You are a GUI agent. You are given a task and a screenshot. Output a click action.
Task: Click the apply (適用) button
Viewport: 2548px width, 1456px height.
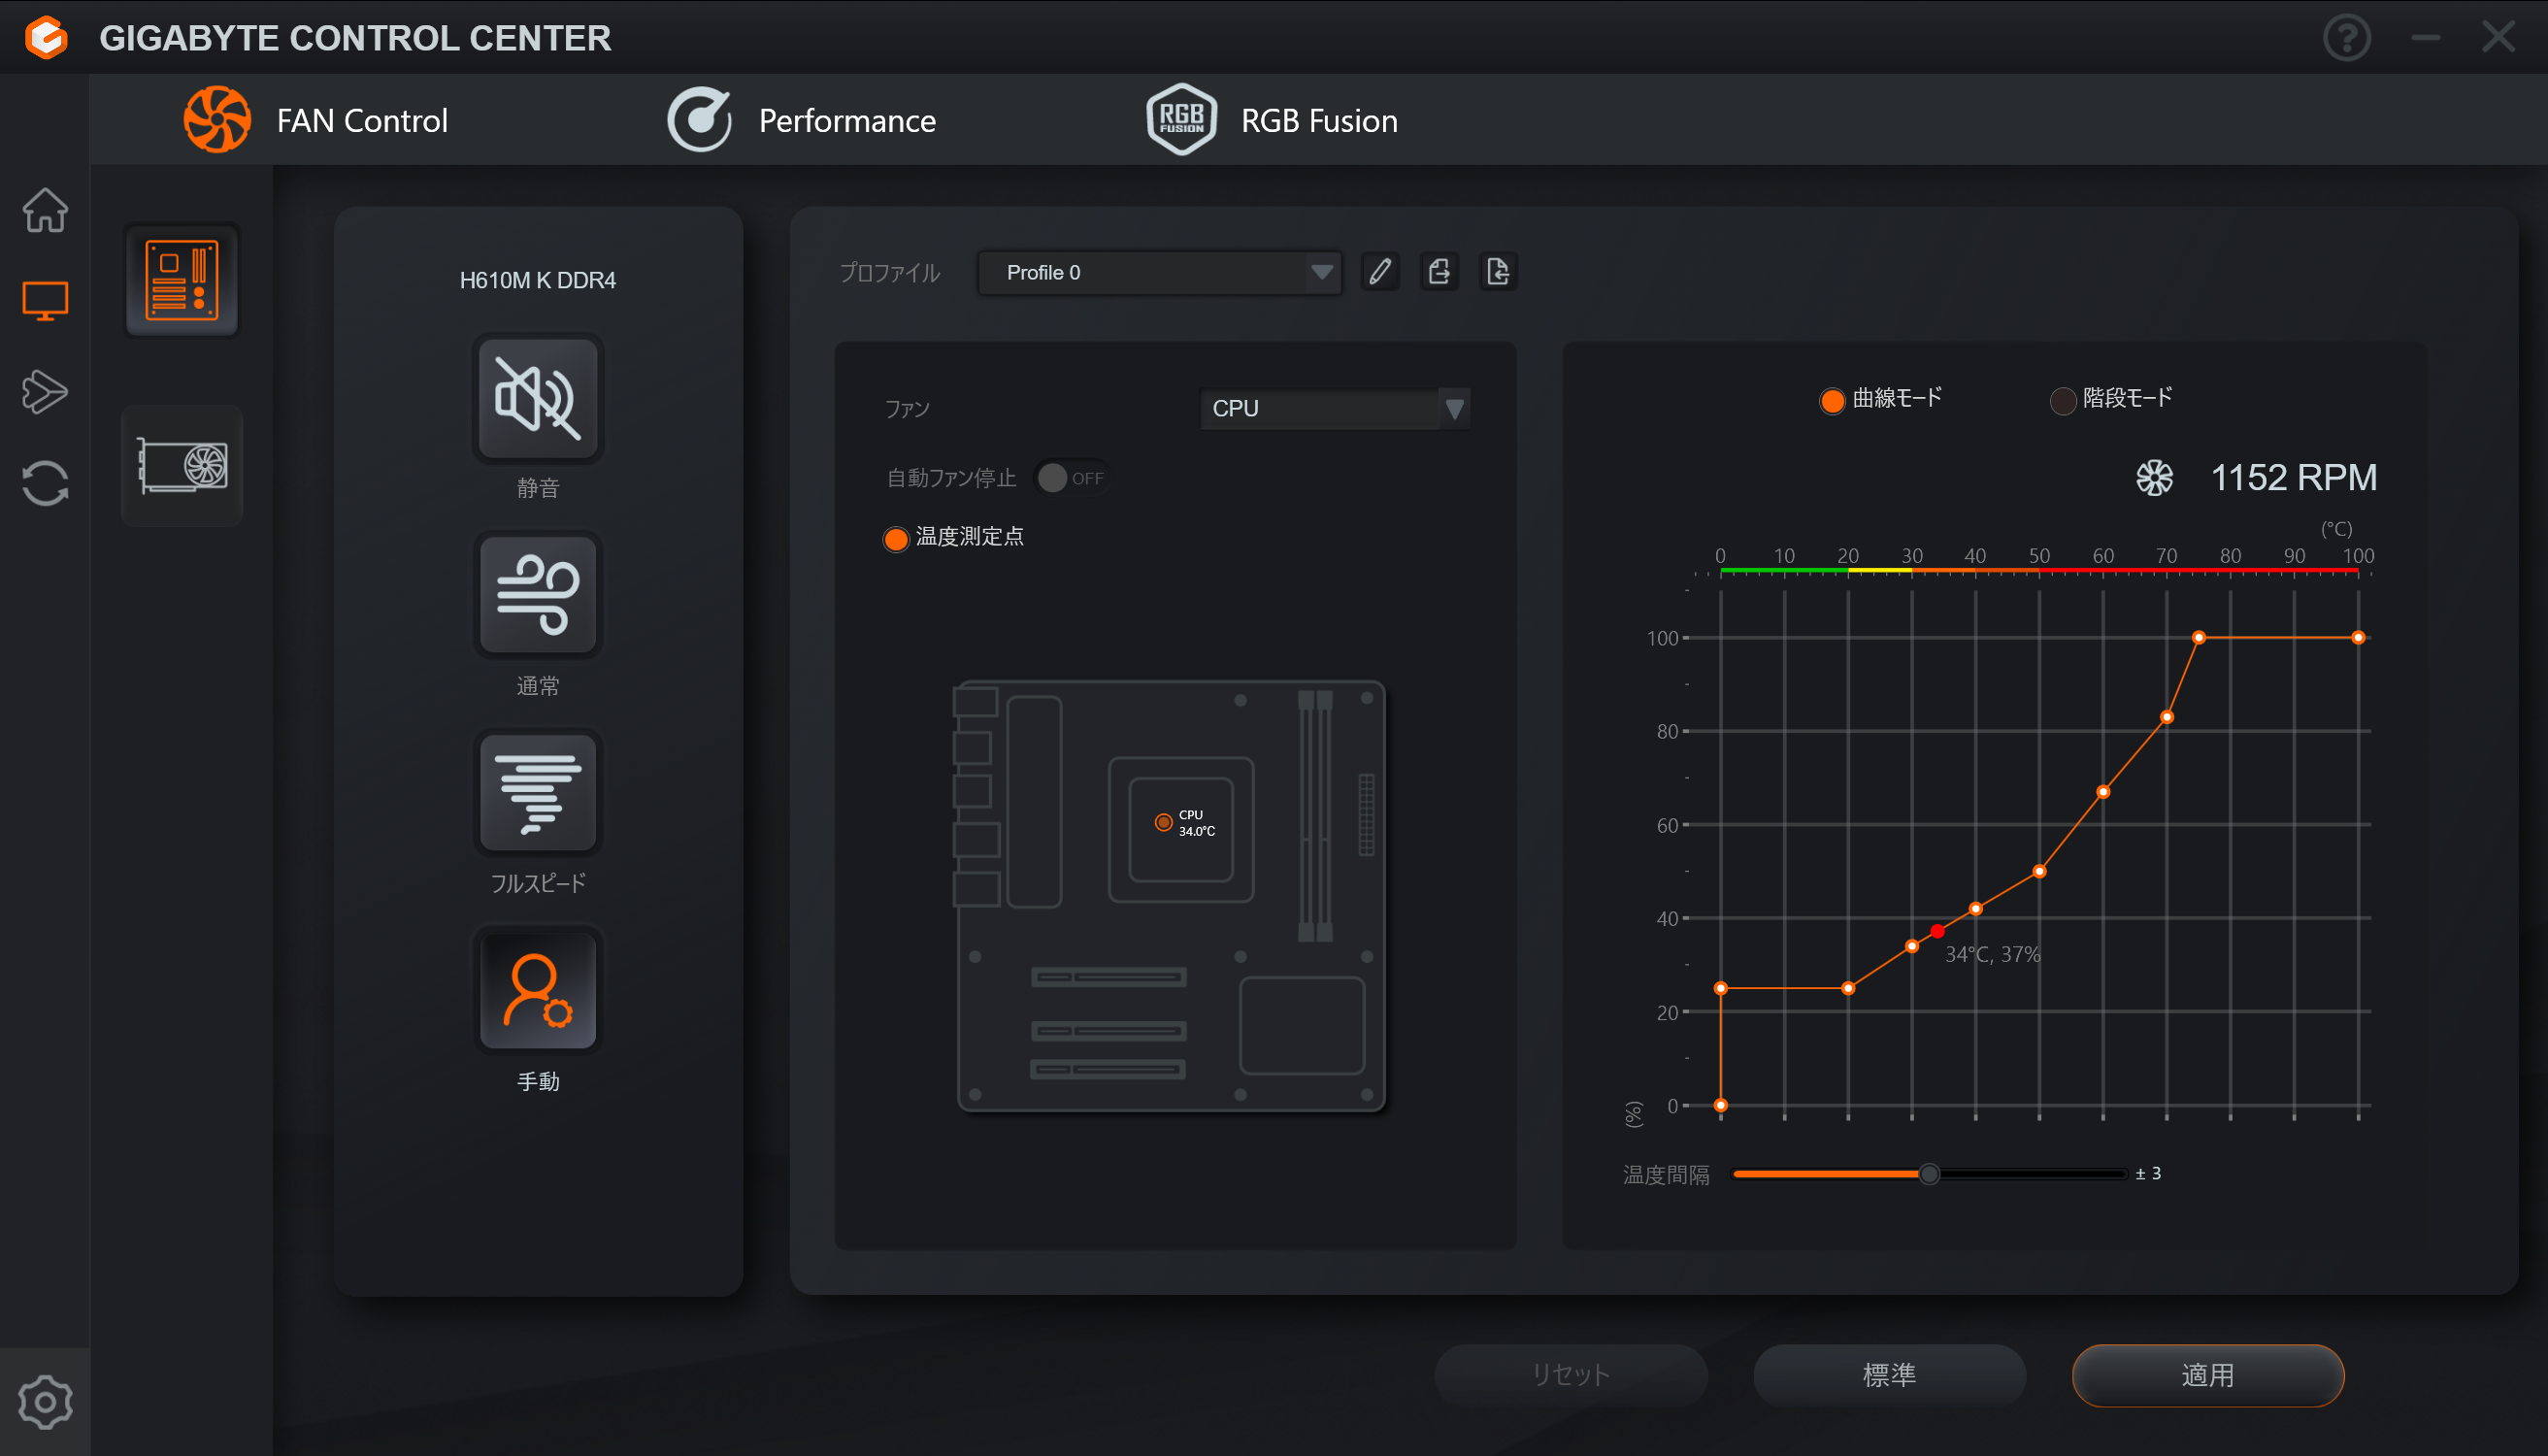(x=2207, y=1375)
